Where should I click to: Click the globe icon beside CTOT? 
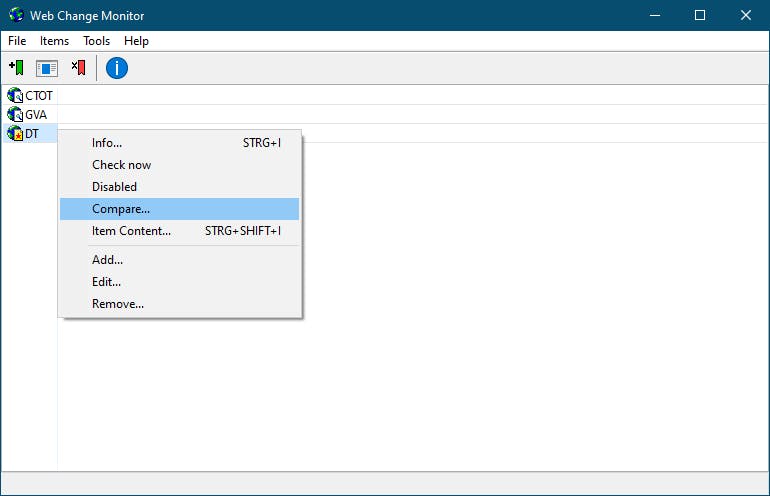pyautogui.click(x=15, y=95)
